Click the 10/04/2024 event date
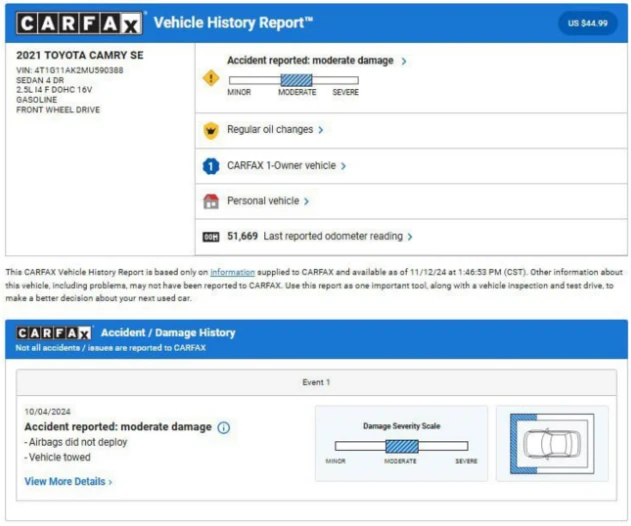The image size is (631, 526). pyautogui.click(x=47, y=412)
